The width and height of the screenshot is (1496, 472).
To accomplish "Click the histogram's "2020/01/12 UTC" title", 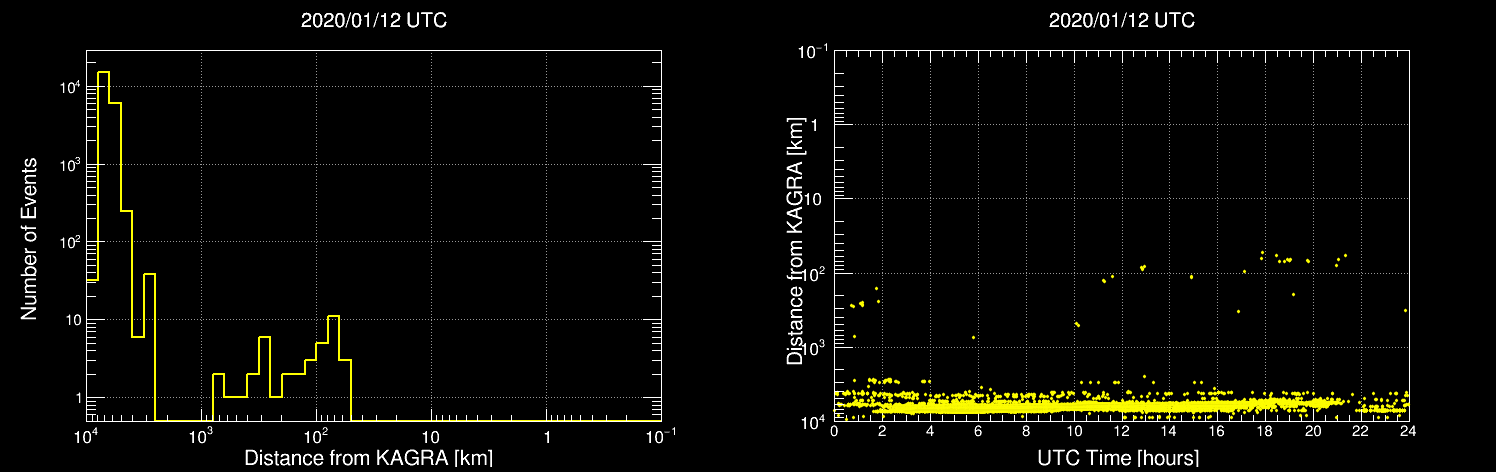I will [x=374, y=20].
